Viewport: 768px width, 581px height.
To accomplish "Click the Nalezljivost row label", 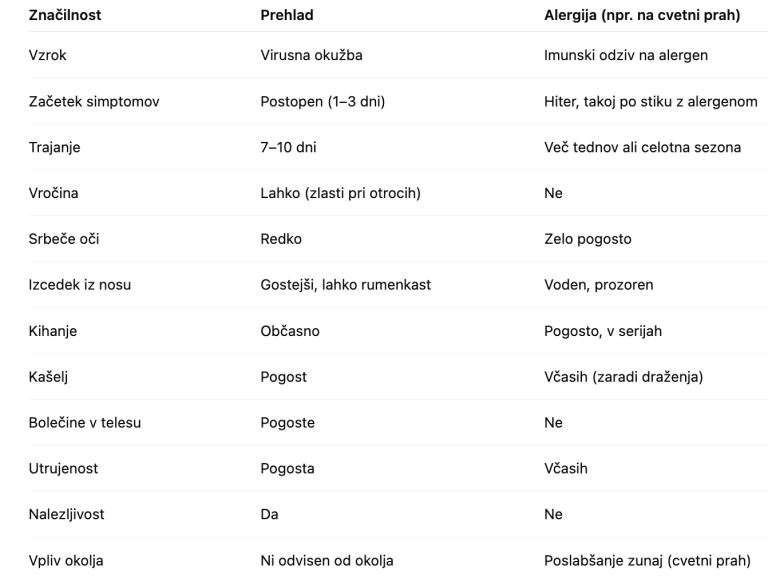I will point(66,515).
